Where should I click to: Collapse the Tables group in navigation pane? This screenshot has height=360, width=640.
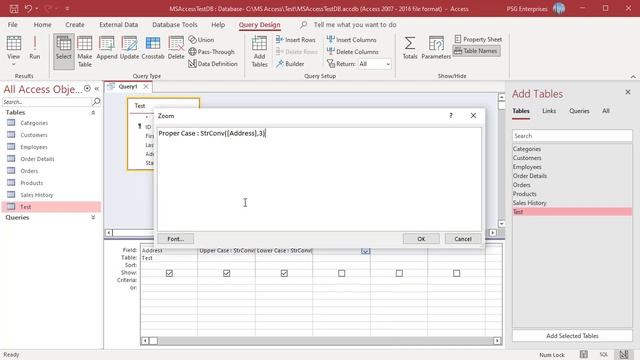(x=93, y=113)
